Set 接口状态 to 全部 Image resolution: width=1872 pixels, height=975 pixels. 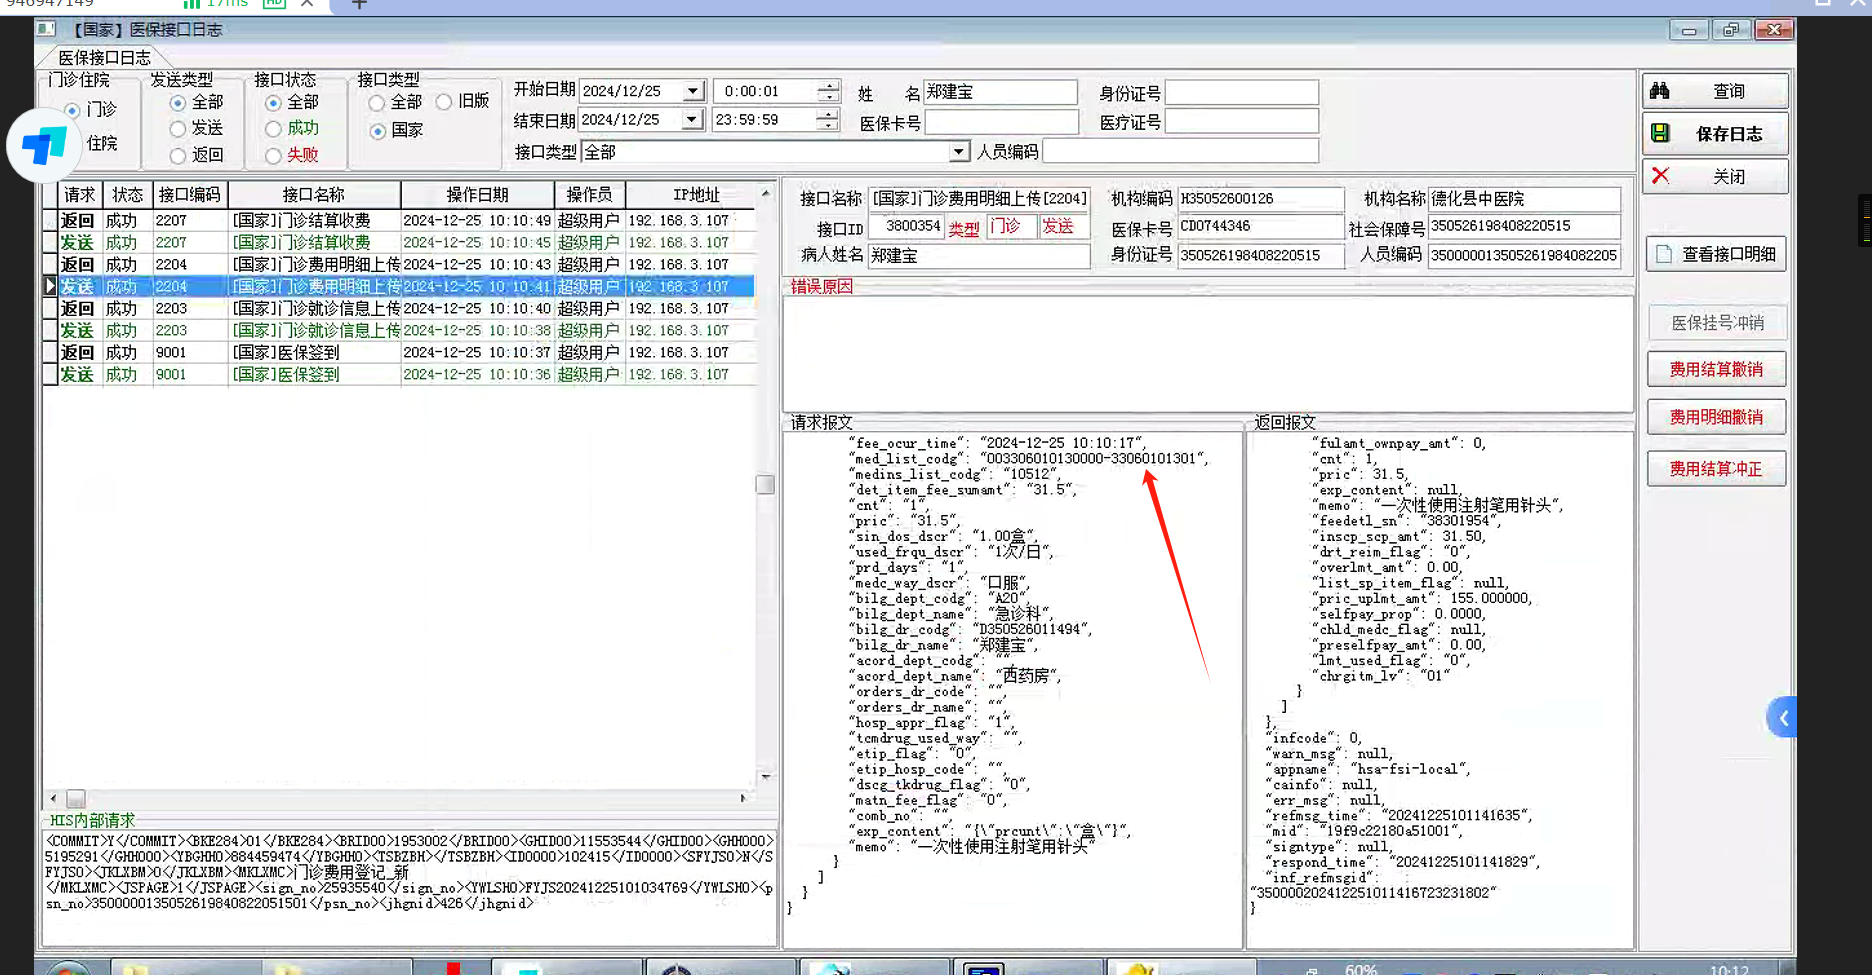pos(273,103)
